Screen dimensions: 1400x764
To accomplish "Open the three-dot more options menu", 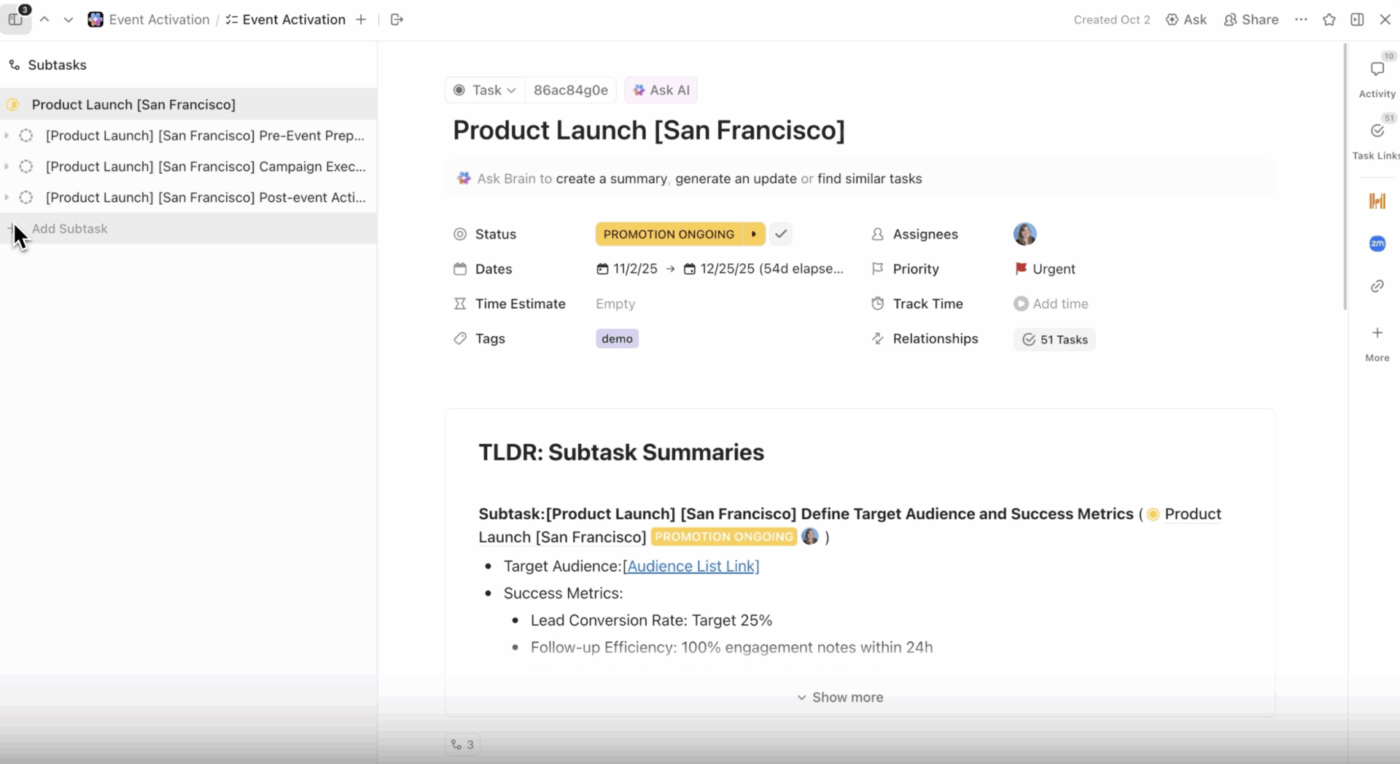I will (1301, 19).
